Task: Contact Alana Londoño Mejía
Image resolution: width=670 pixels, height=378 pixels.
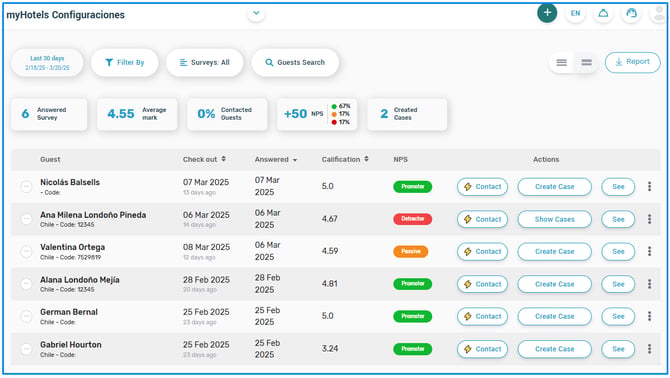Action: pyautogui.click(x=482, y=284)
